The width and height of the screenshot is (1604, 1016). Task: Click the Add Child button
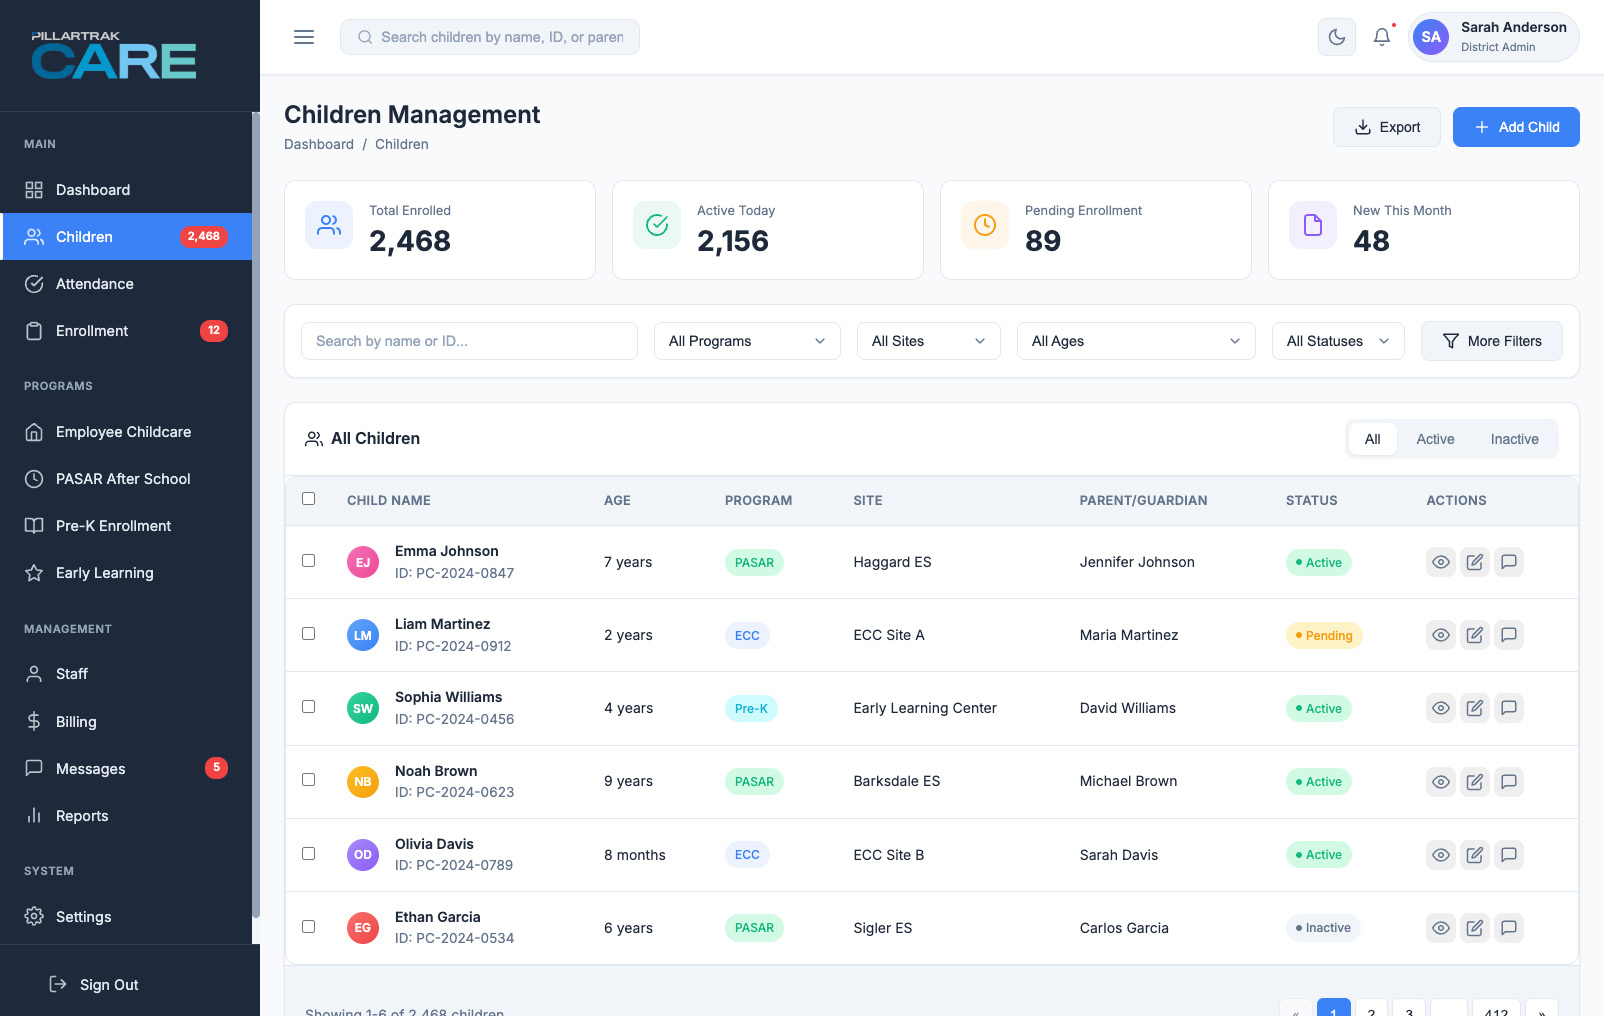click(1515, 127)
